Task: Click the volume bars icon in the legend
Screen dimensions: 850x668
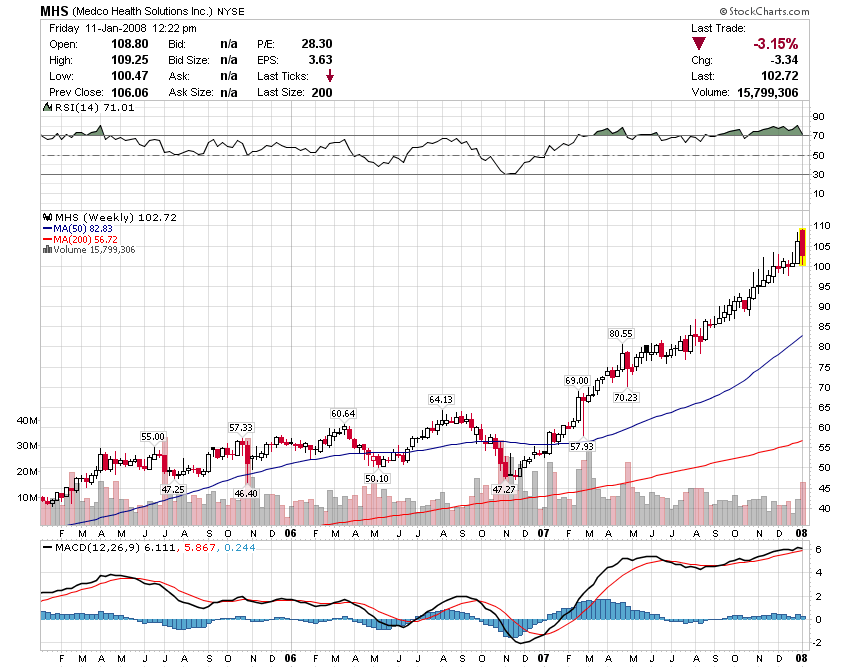Action: (x=47, y=249)
